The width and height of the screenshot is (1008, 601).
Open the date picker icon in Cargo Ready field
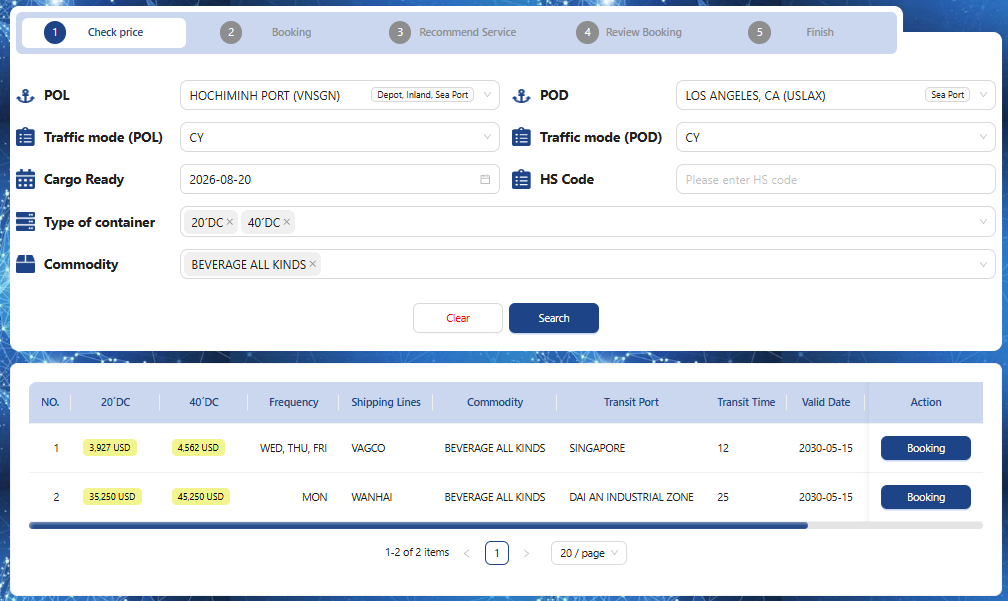485,179
